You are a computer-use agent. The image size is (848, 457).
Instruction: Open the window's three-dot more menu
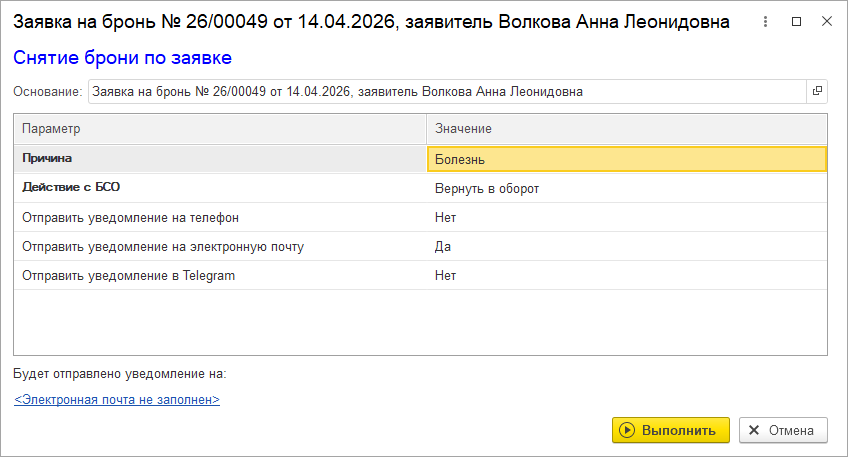tap(765, 22)
